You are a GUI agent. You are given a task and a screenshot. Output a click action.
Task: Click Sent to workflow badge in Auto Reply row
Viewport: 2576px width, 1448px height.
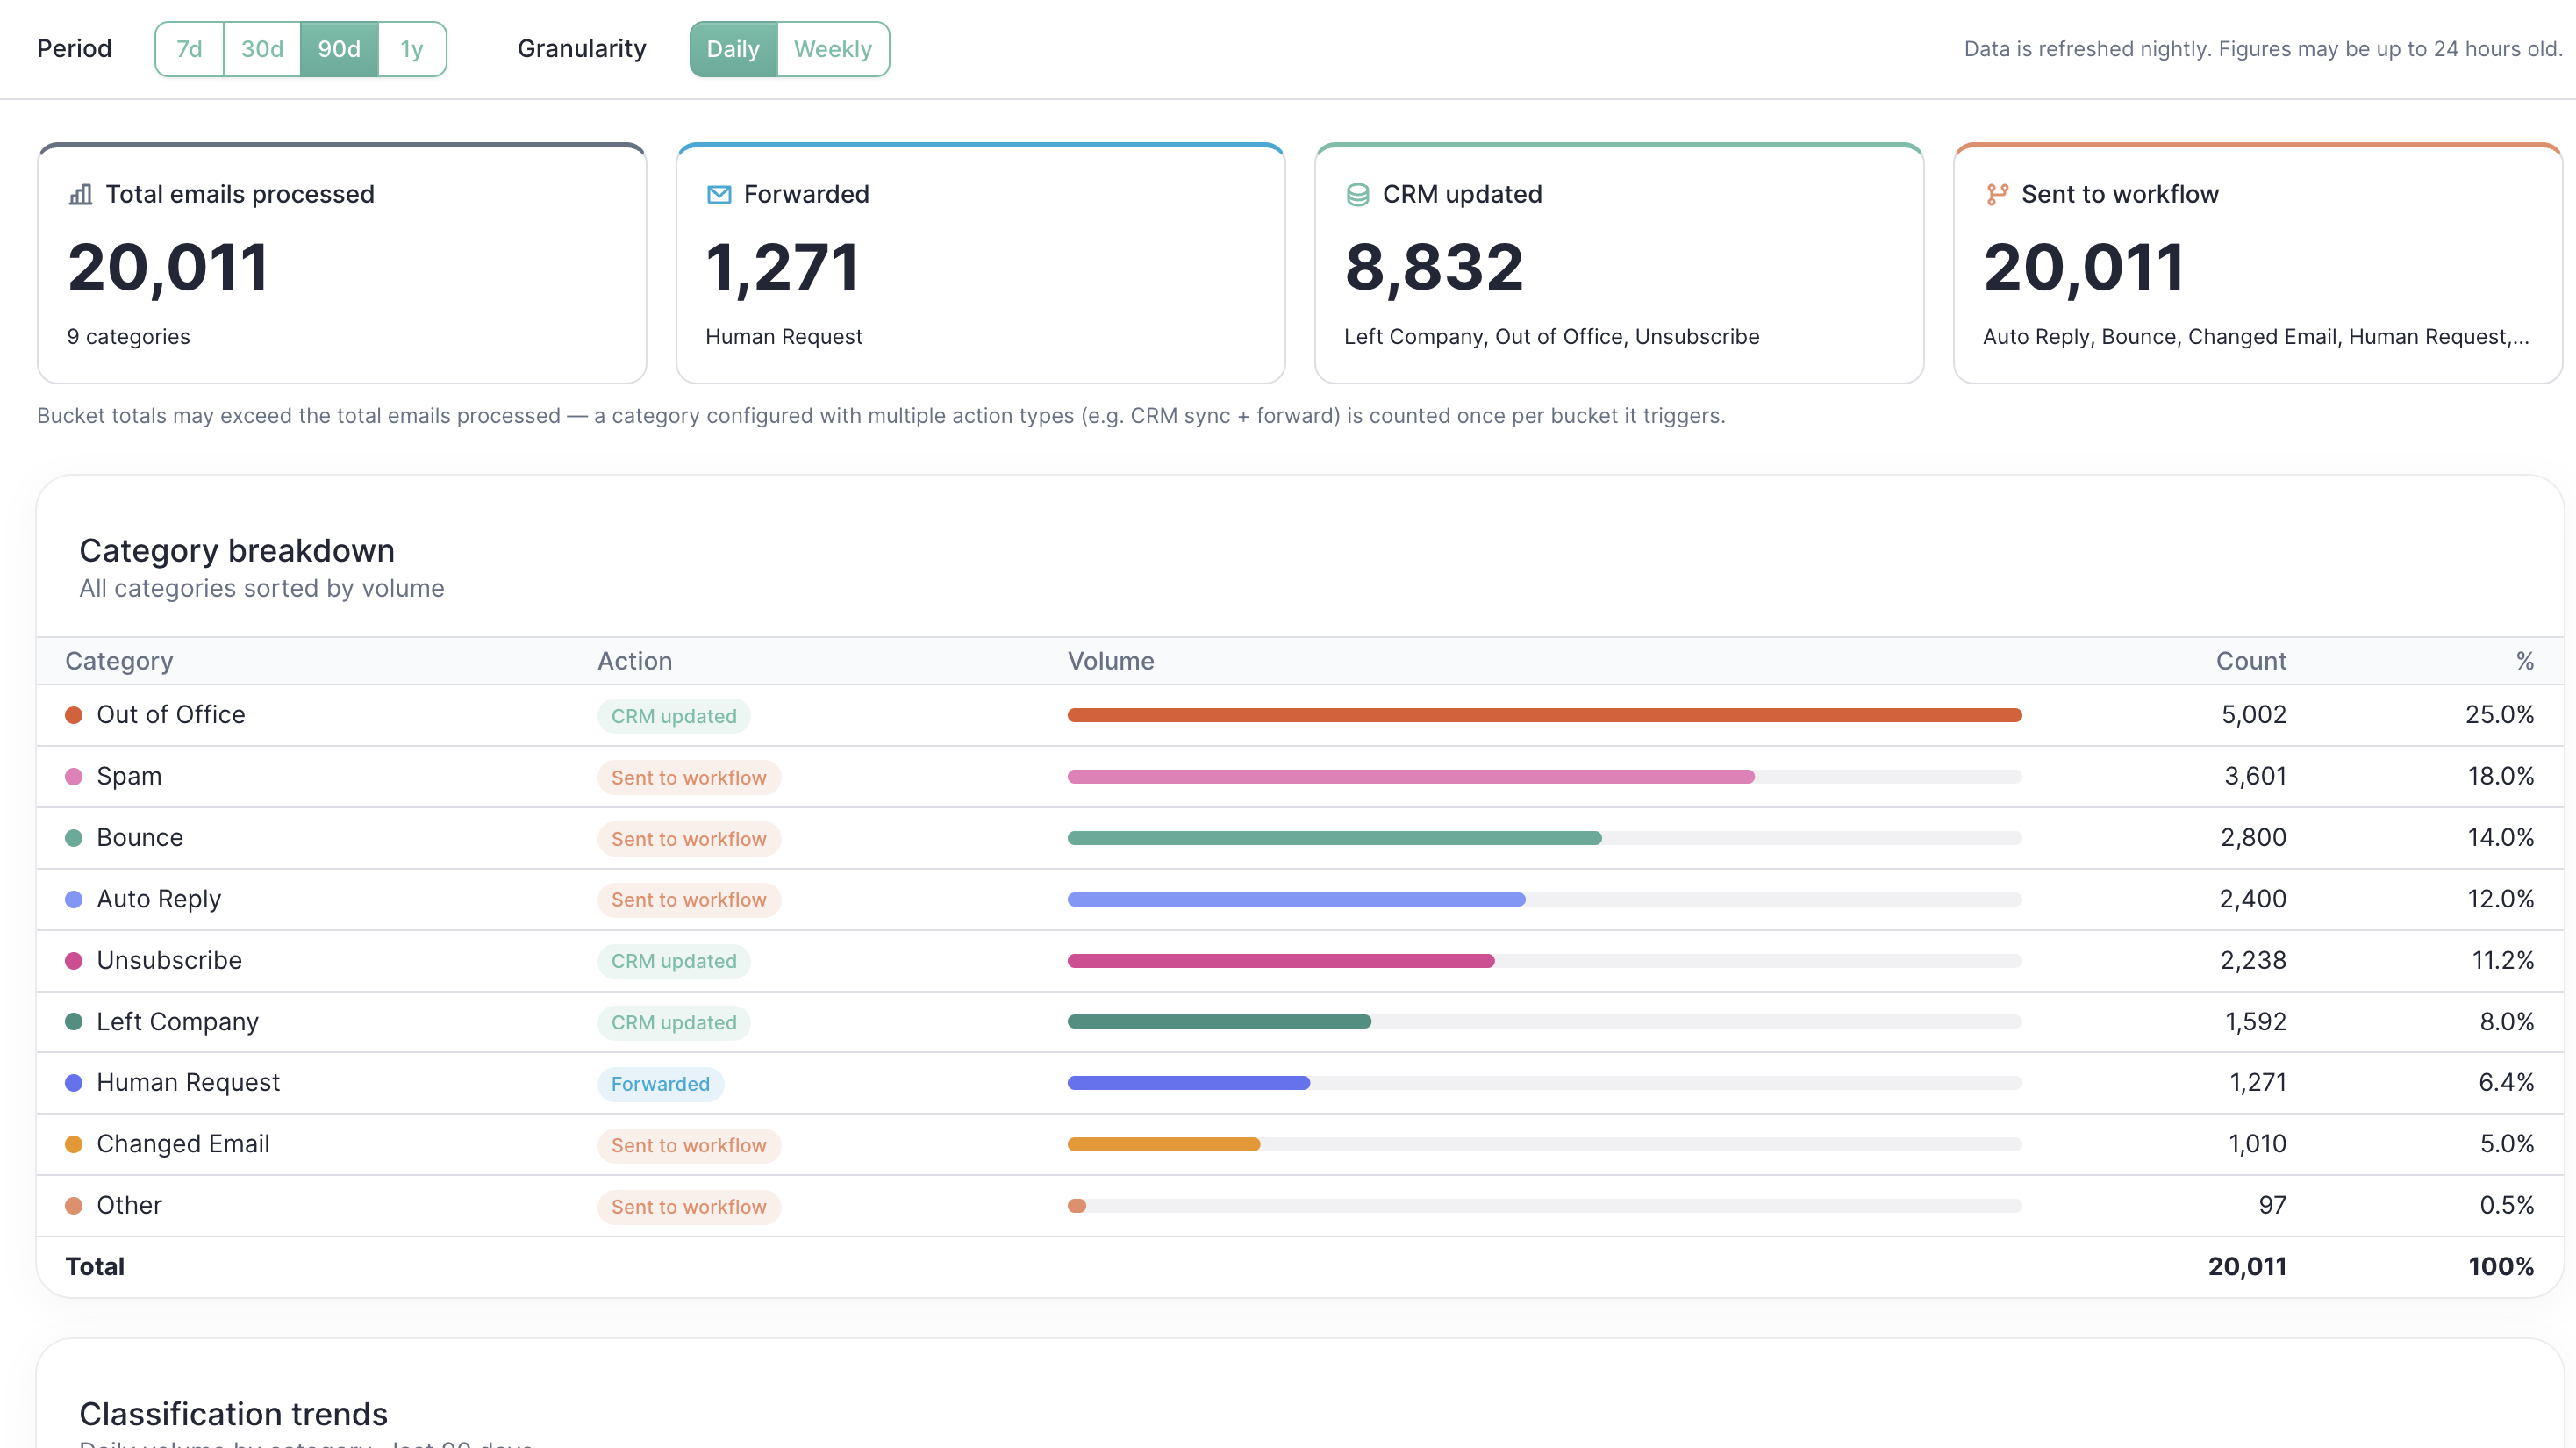point(689,900)
